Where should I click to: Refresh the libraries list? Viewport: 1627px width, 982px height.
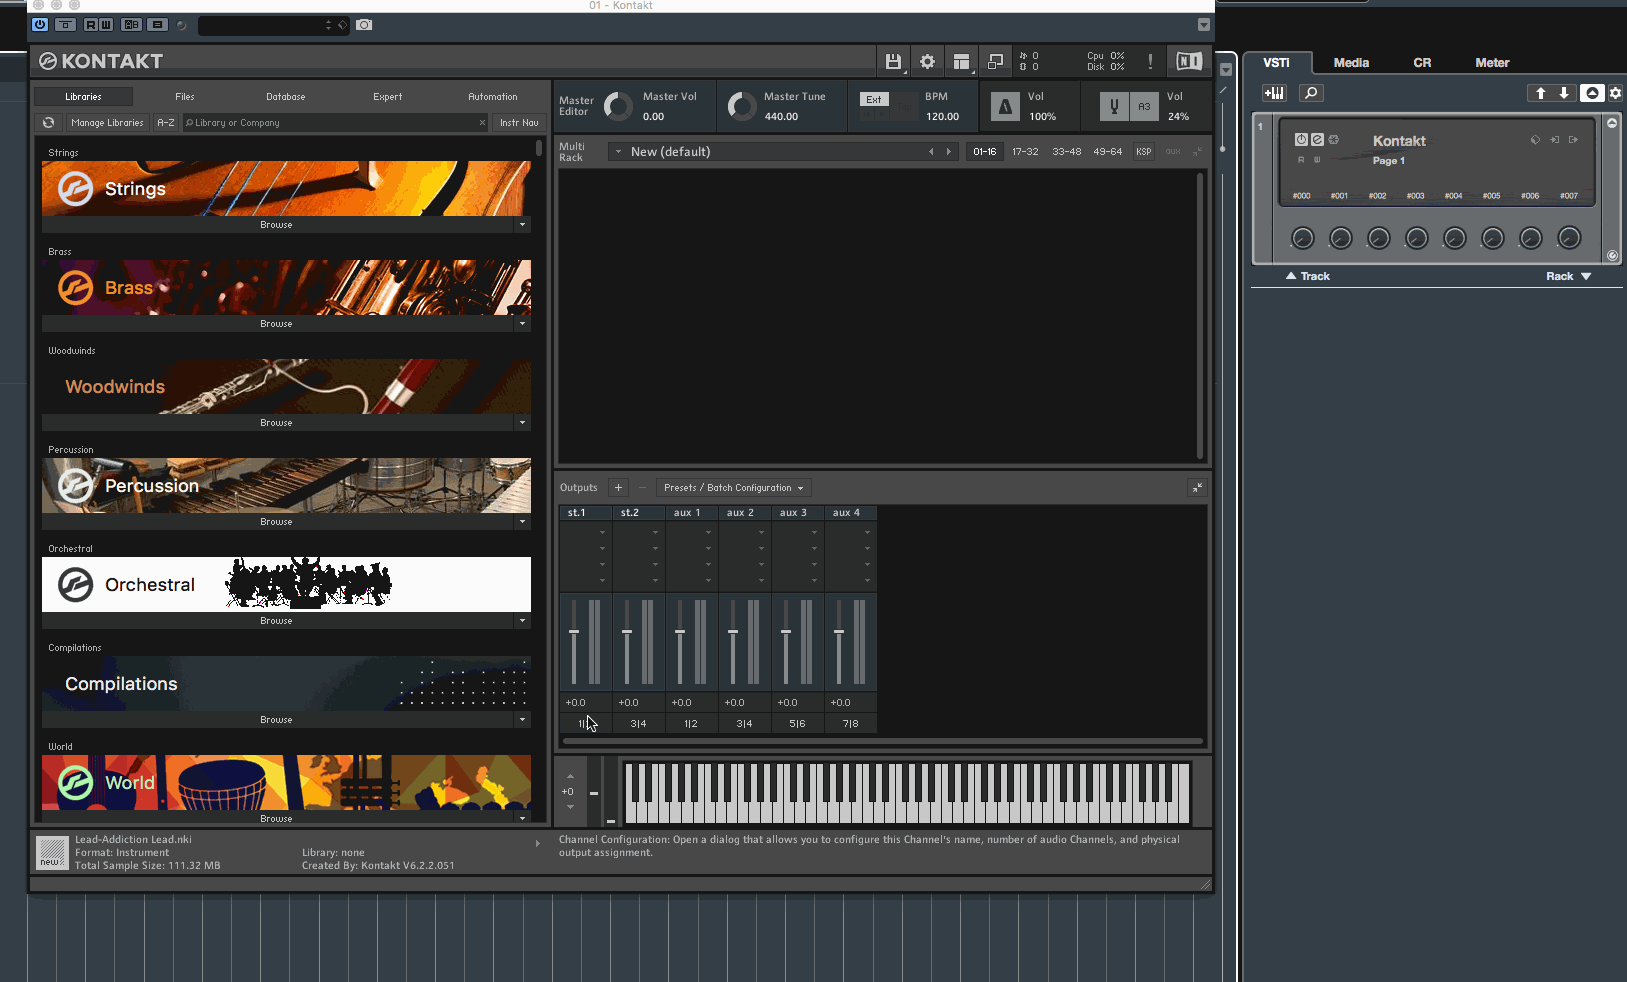click(48, 122)
